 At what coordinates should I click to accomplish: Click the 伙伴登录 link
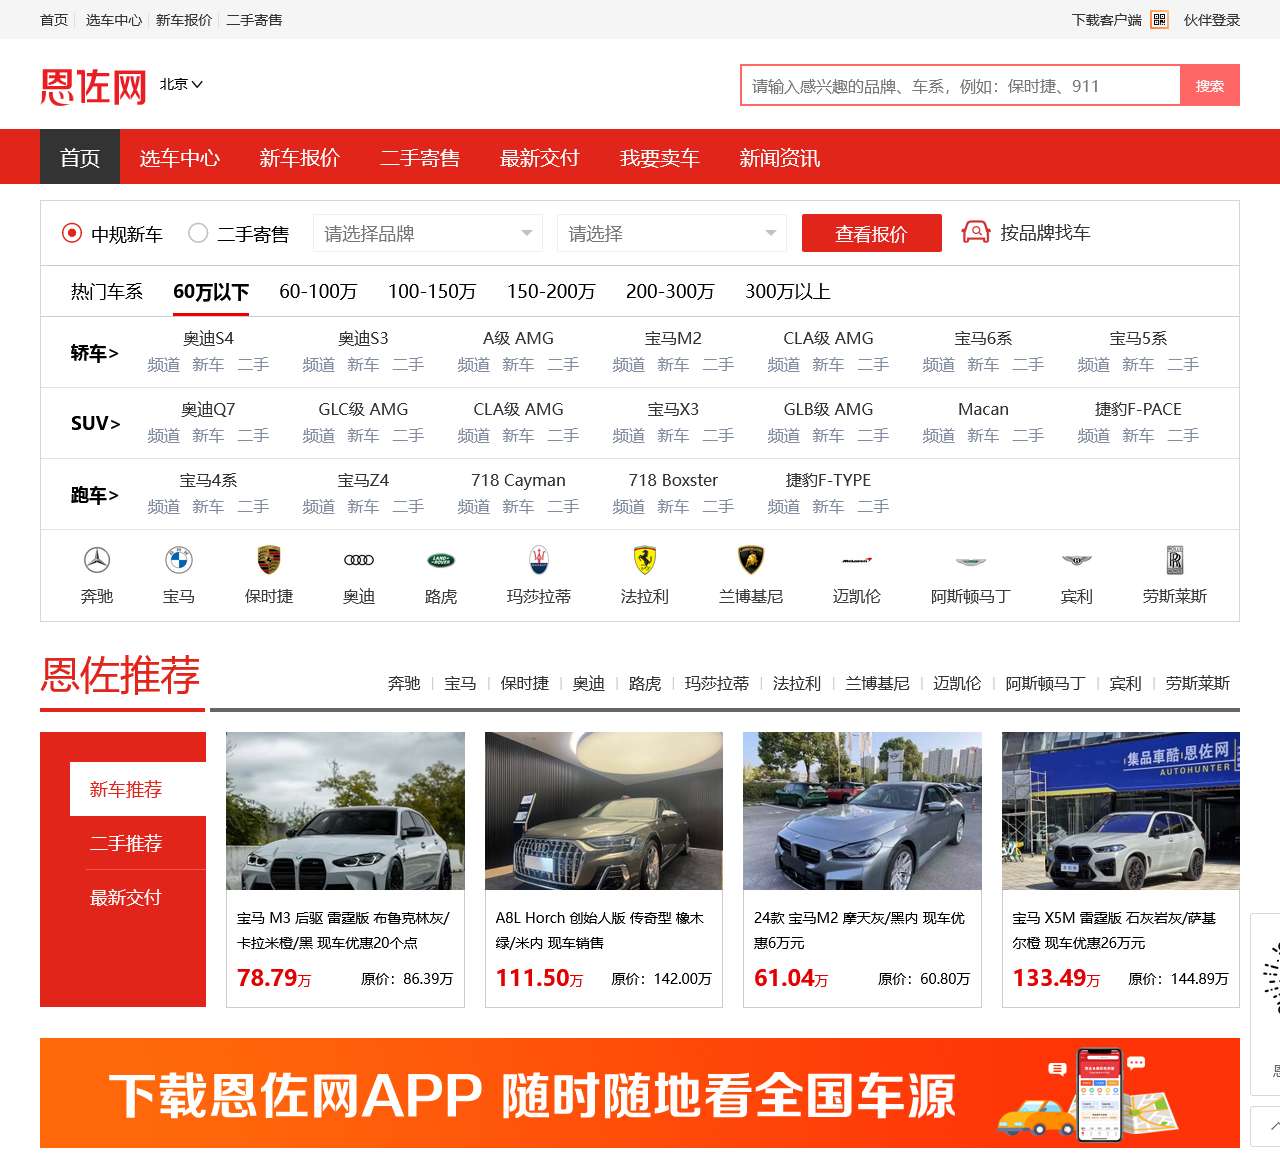click(1212, 20)
